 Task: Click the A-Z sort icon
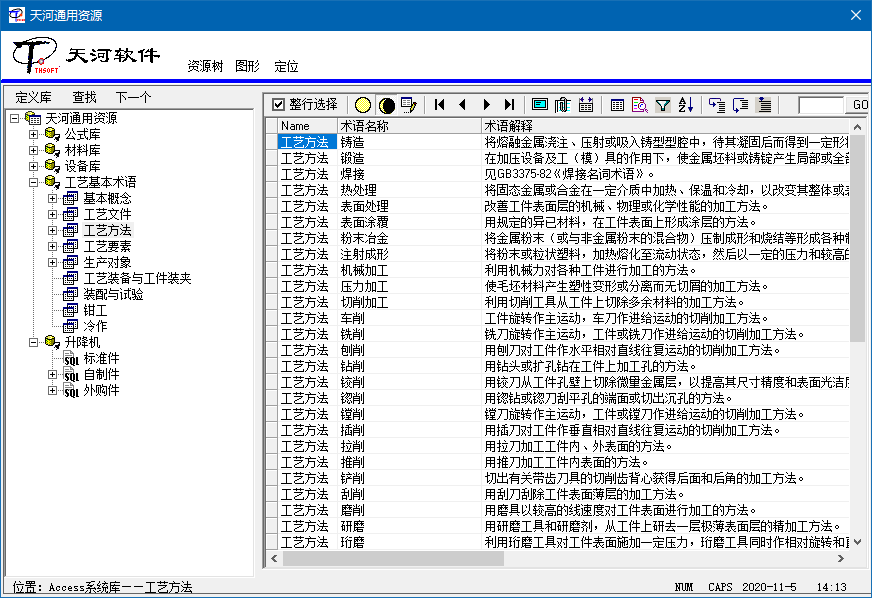coord(686,105)
